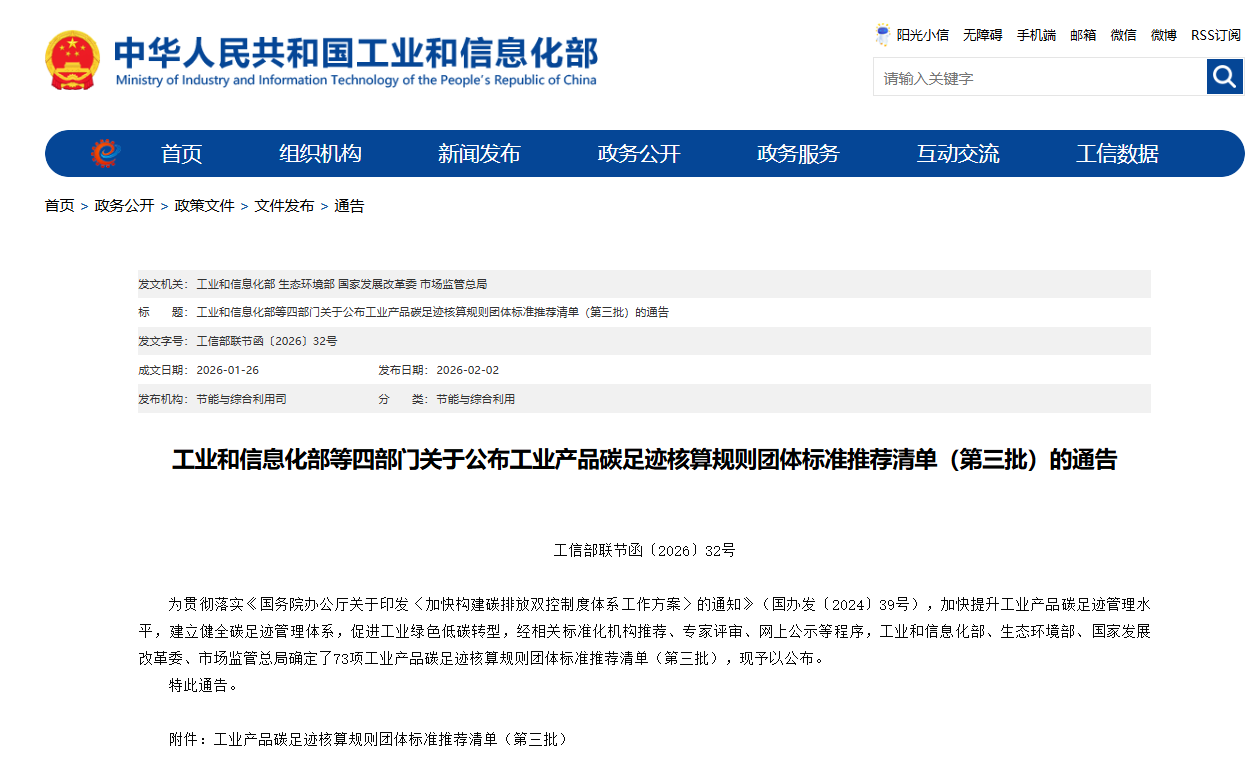Screen dimensions: 1255x765
Task: Go to 政务公开 in the main navigation
Action: pos(639,154)
